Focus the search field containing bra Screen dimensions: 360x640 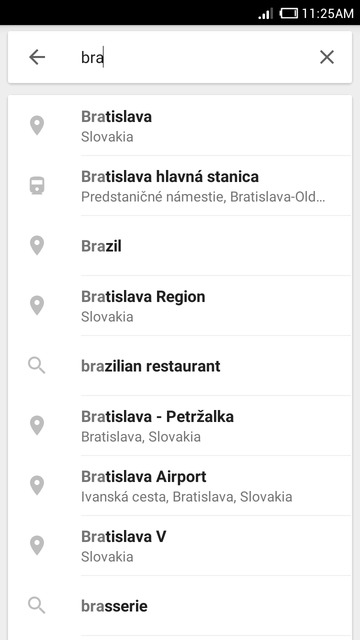pos(190,58)
